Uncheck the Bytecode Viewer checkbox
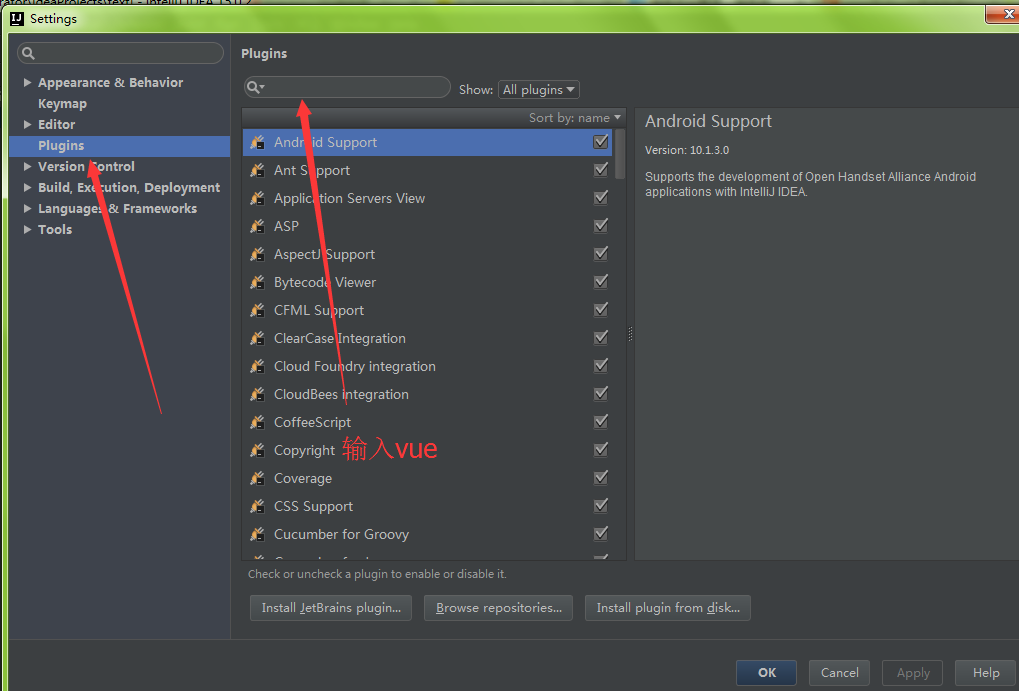This screenshot has width=1019, height=691. pyautogui.click(x=600, y=281)
